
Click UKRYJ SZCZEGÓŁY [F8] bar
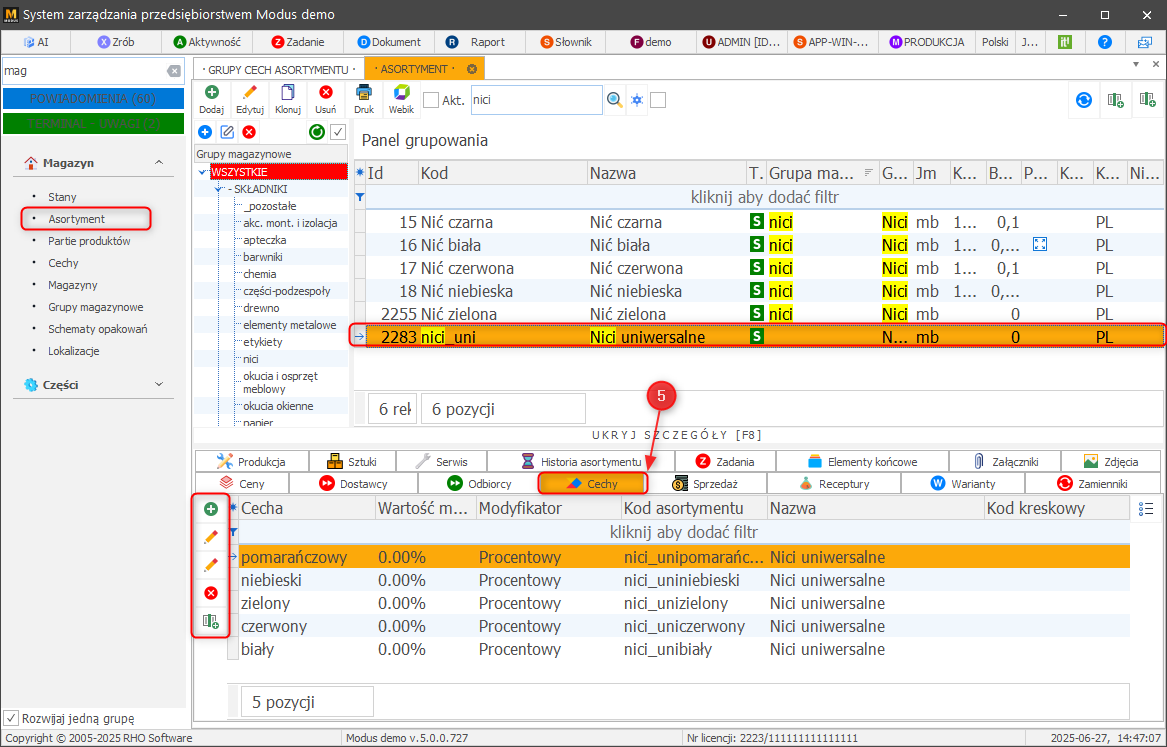(677, 435)
